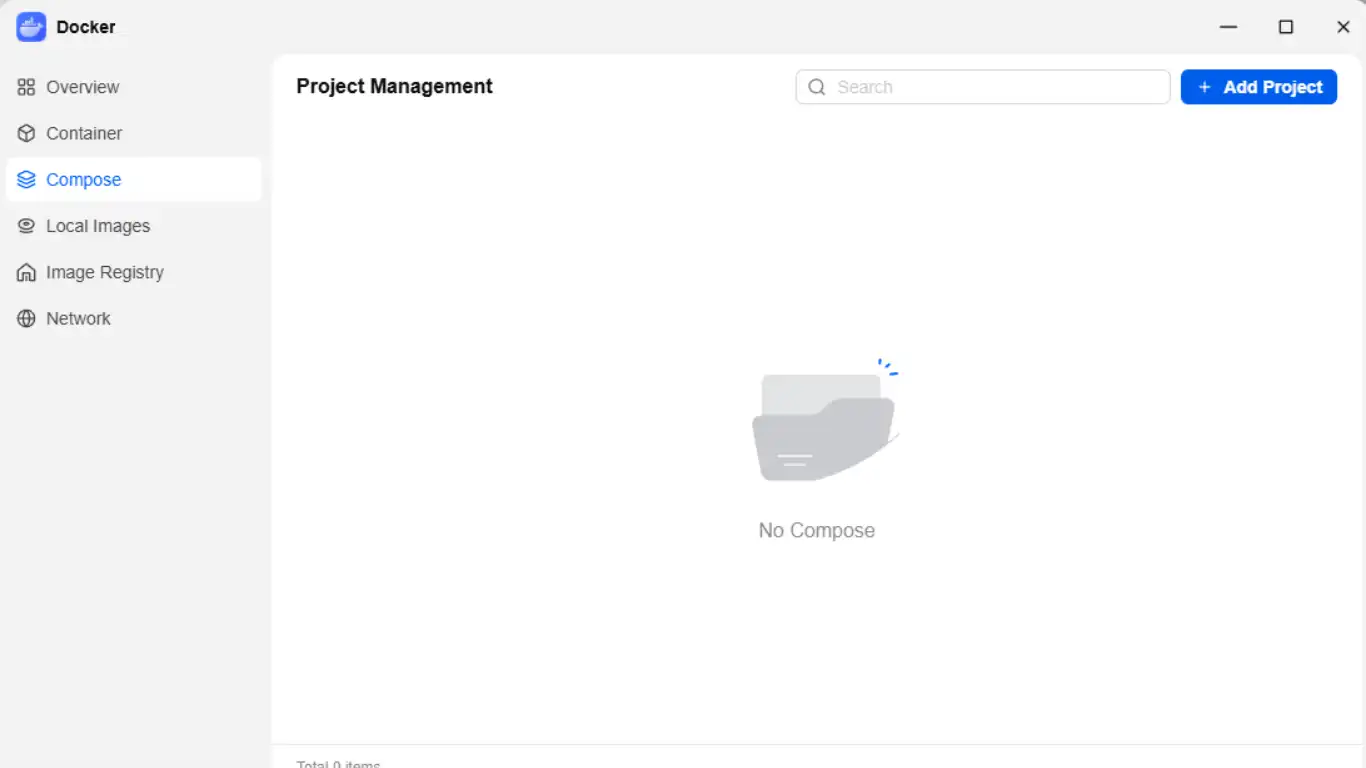Click the No Compose text
1366x768 pixels.
tap(817, 531)
